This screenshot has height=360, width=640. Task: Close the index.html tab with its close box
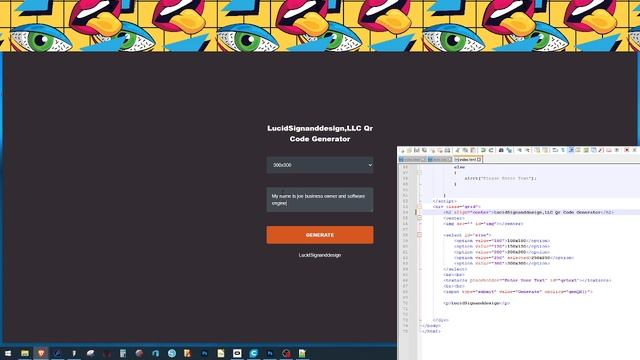[x=479, y=160]
